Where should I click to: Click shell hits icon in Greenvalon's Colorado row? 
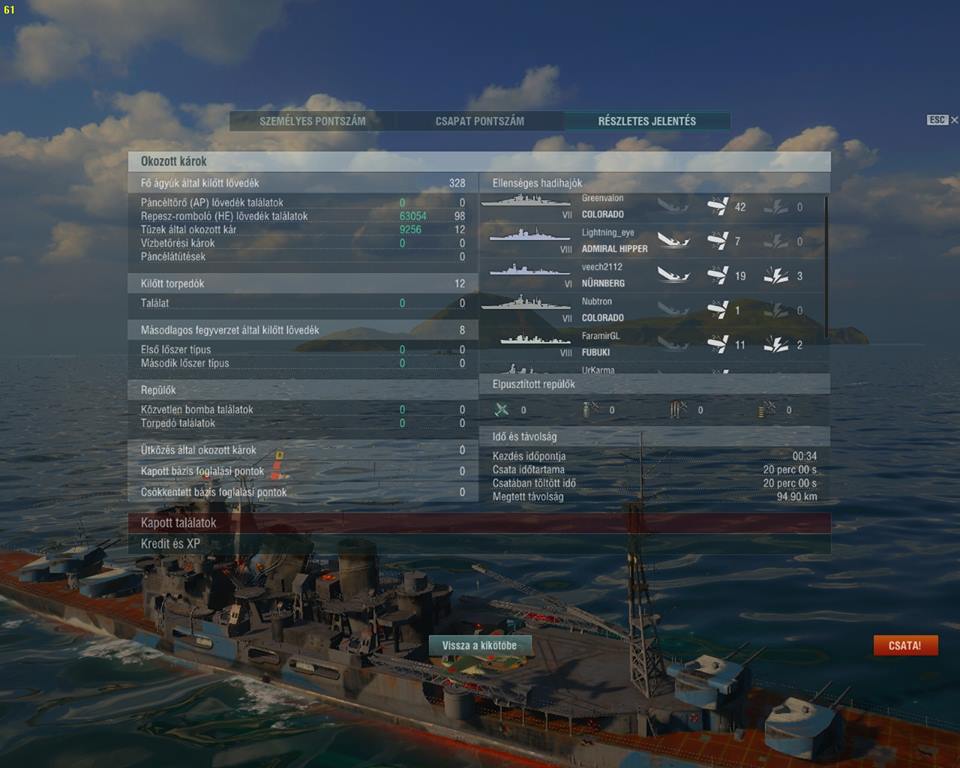718,206
